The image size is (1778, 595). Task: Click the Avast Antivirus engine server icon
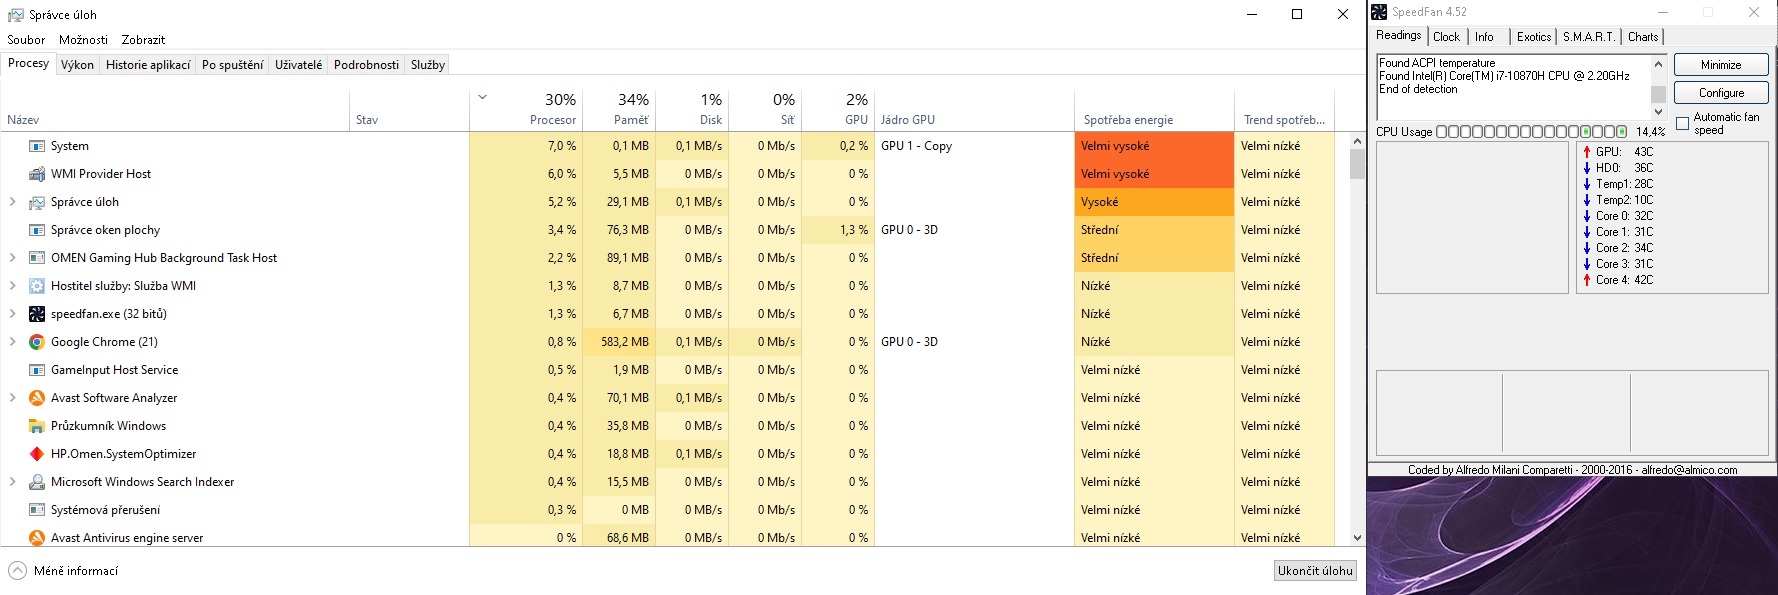click(37, 538)
